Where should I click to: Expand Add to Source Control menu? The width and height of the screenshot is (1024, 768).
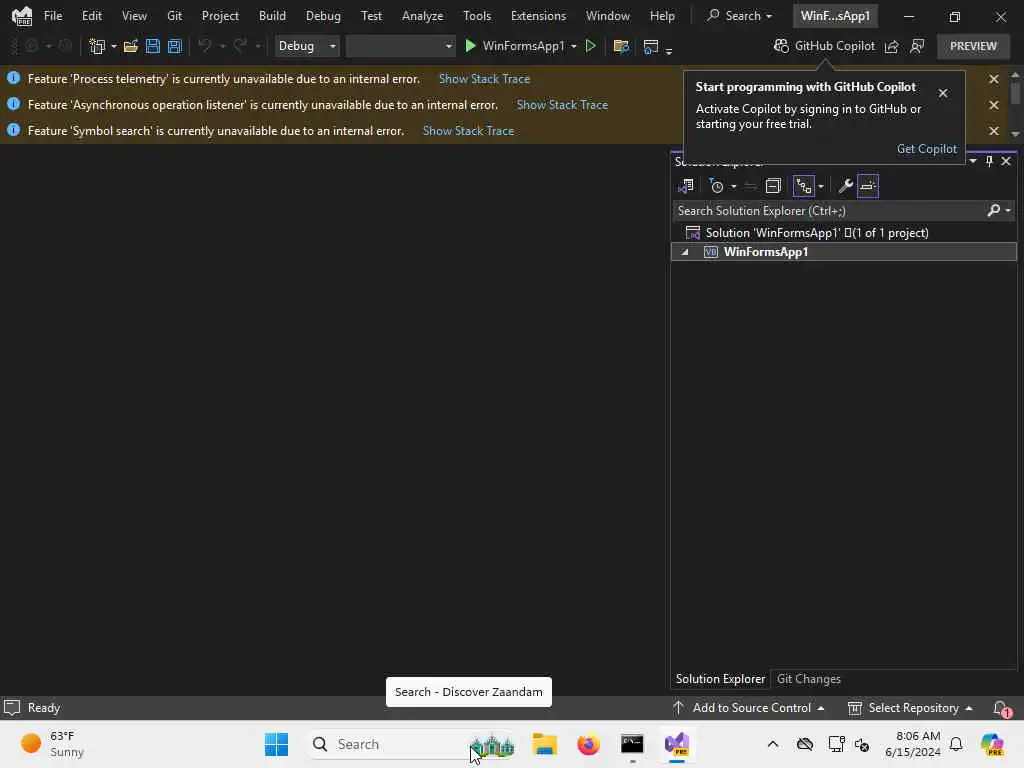click(x=748, y=708)
